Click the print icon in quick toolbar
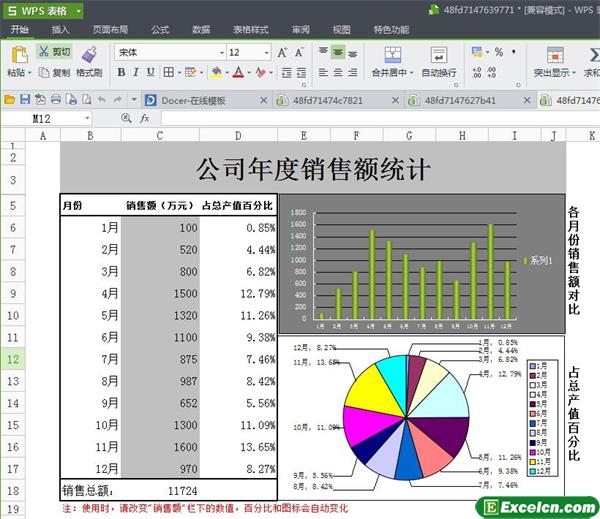600x519 pixels. pos(56,100)
